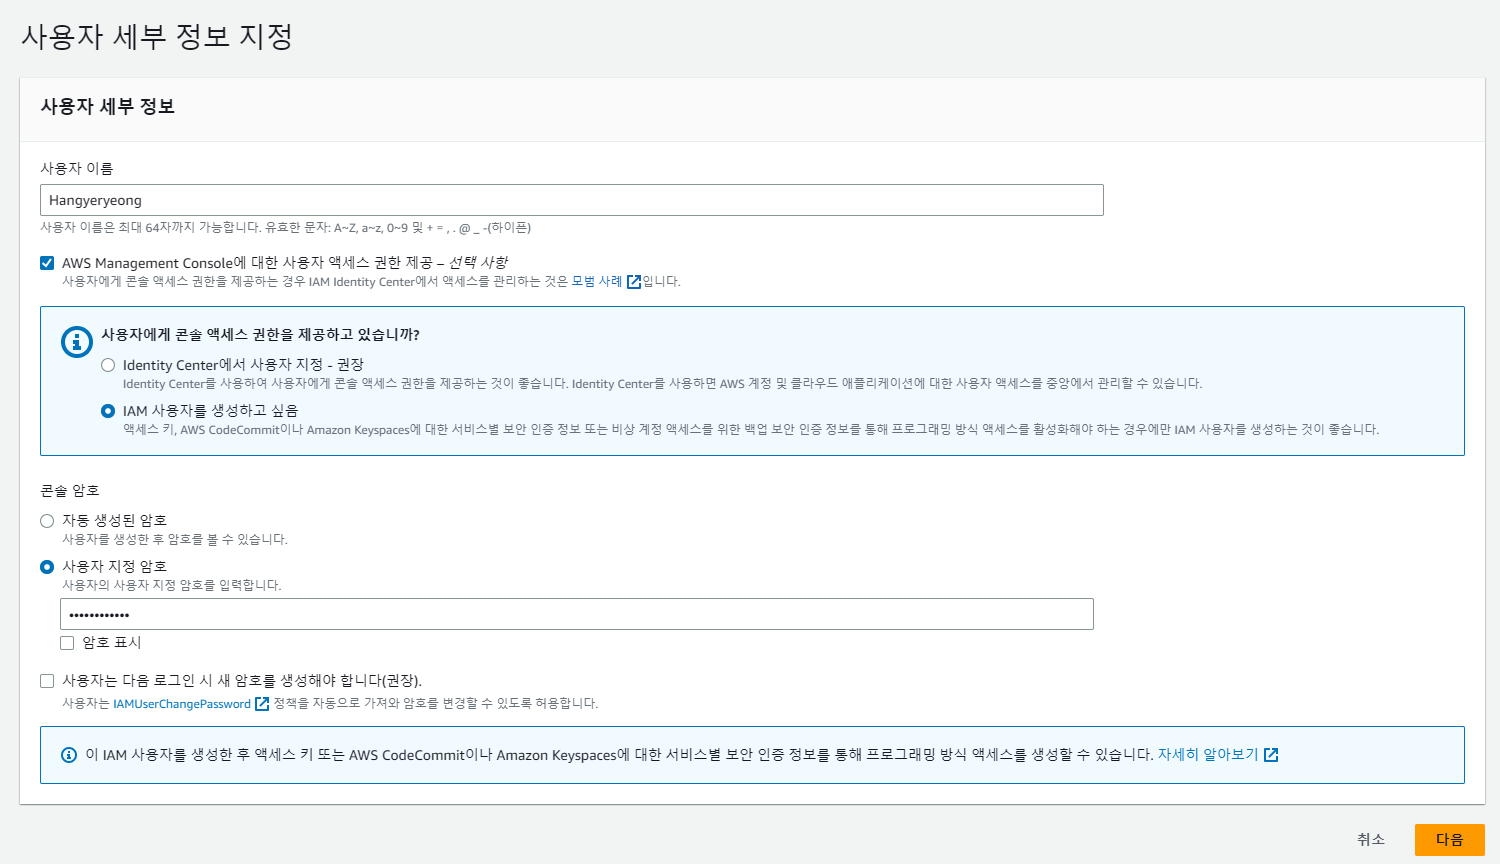Click the 취소 cancel button
This screenshot has width=1500, height=864.
pyautogui.click(x=1371, y=840)
